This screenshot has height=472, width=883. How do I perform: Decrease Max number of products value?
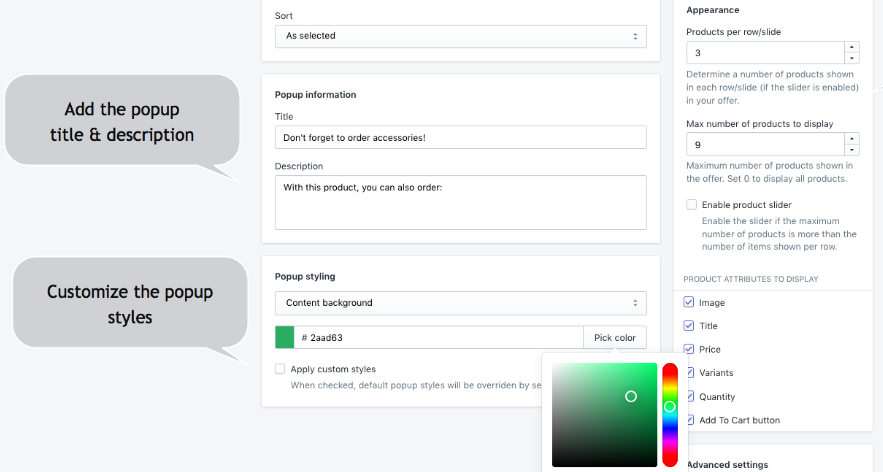tap(851, 149)
